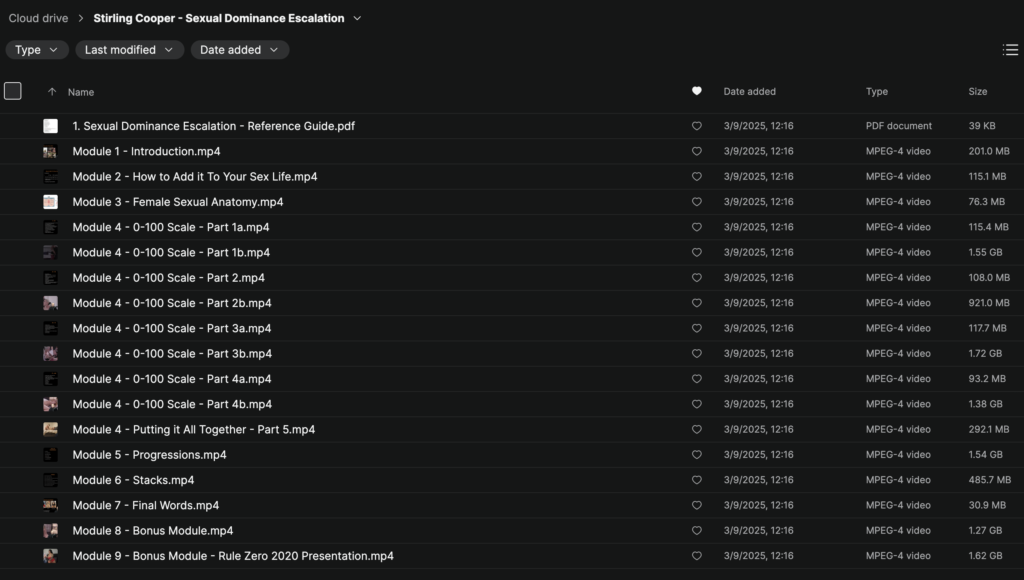Open the Date added filter menu
1024x580 pixels.
239,49
